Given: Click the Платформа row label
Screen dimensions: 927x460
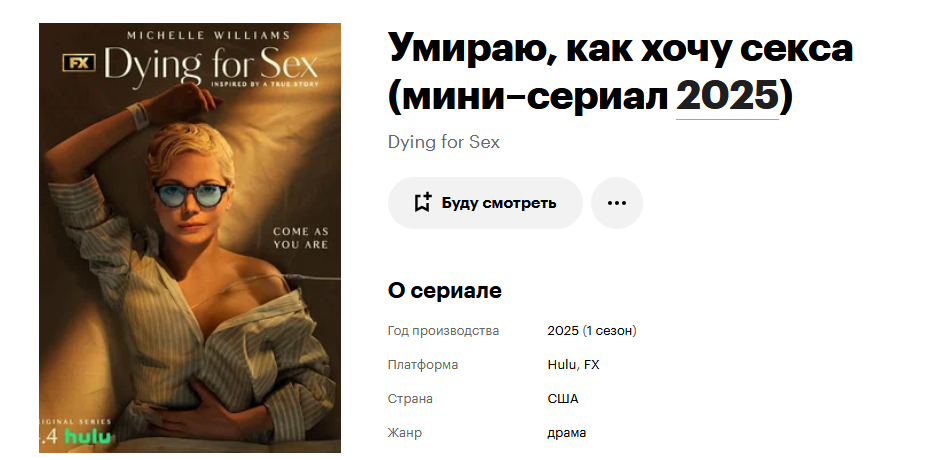Looking at the screenshot, I should (423, 365).
